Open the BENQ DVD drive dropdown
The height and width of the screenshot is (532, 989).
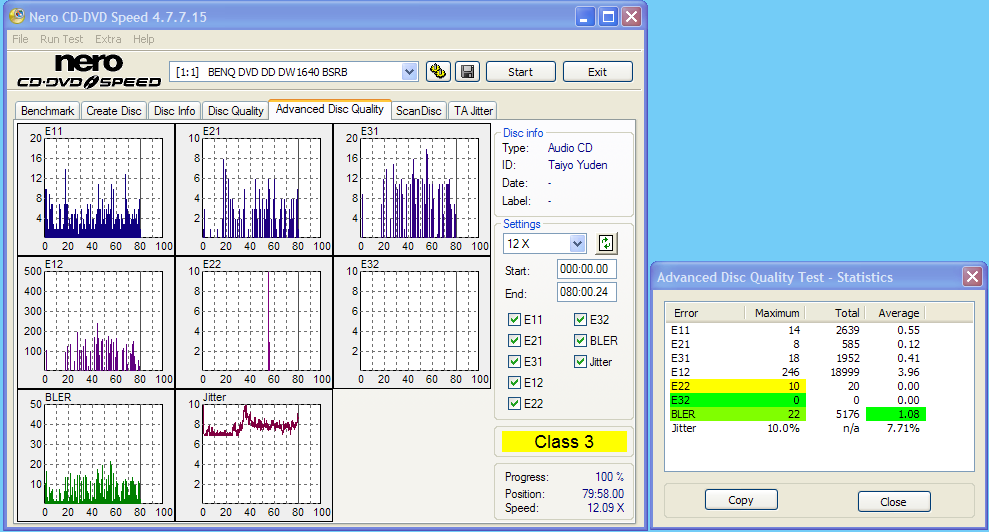pos(409,71)
